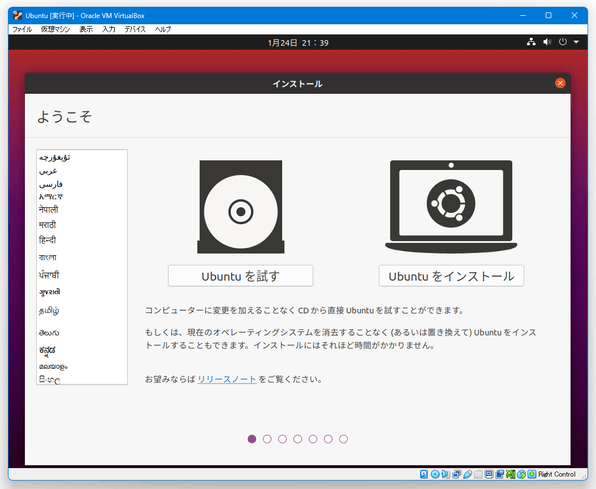Expand the system menu arrow in Ubuntu top bar

576,42
